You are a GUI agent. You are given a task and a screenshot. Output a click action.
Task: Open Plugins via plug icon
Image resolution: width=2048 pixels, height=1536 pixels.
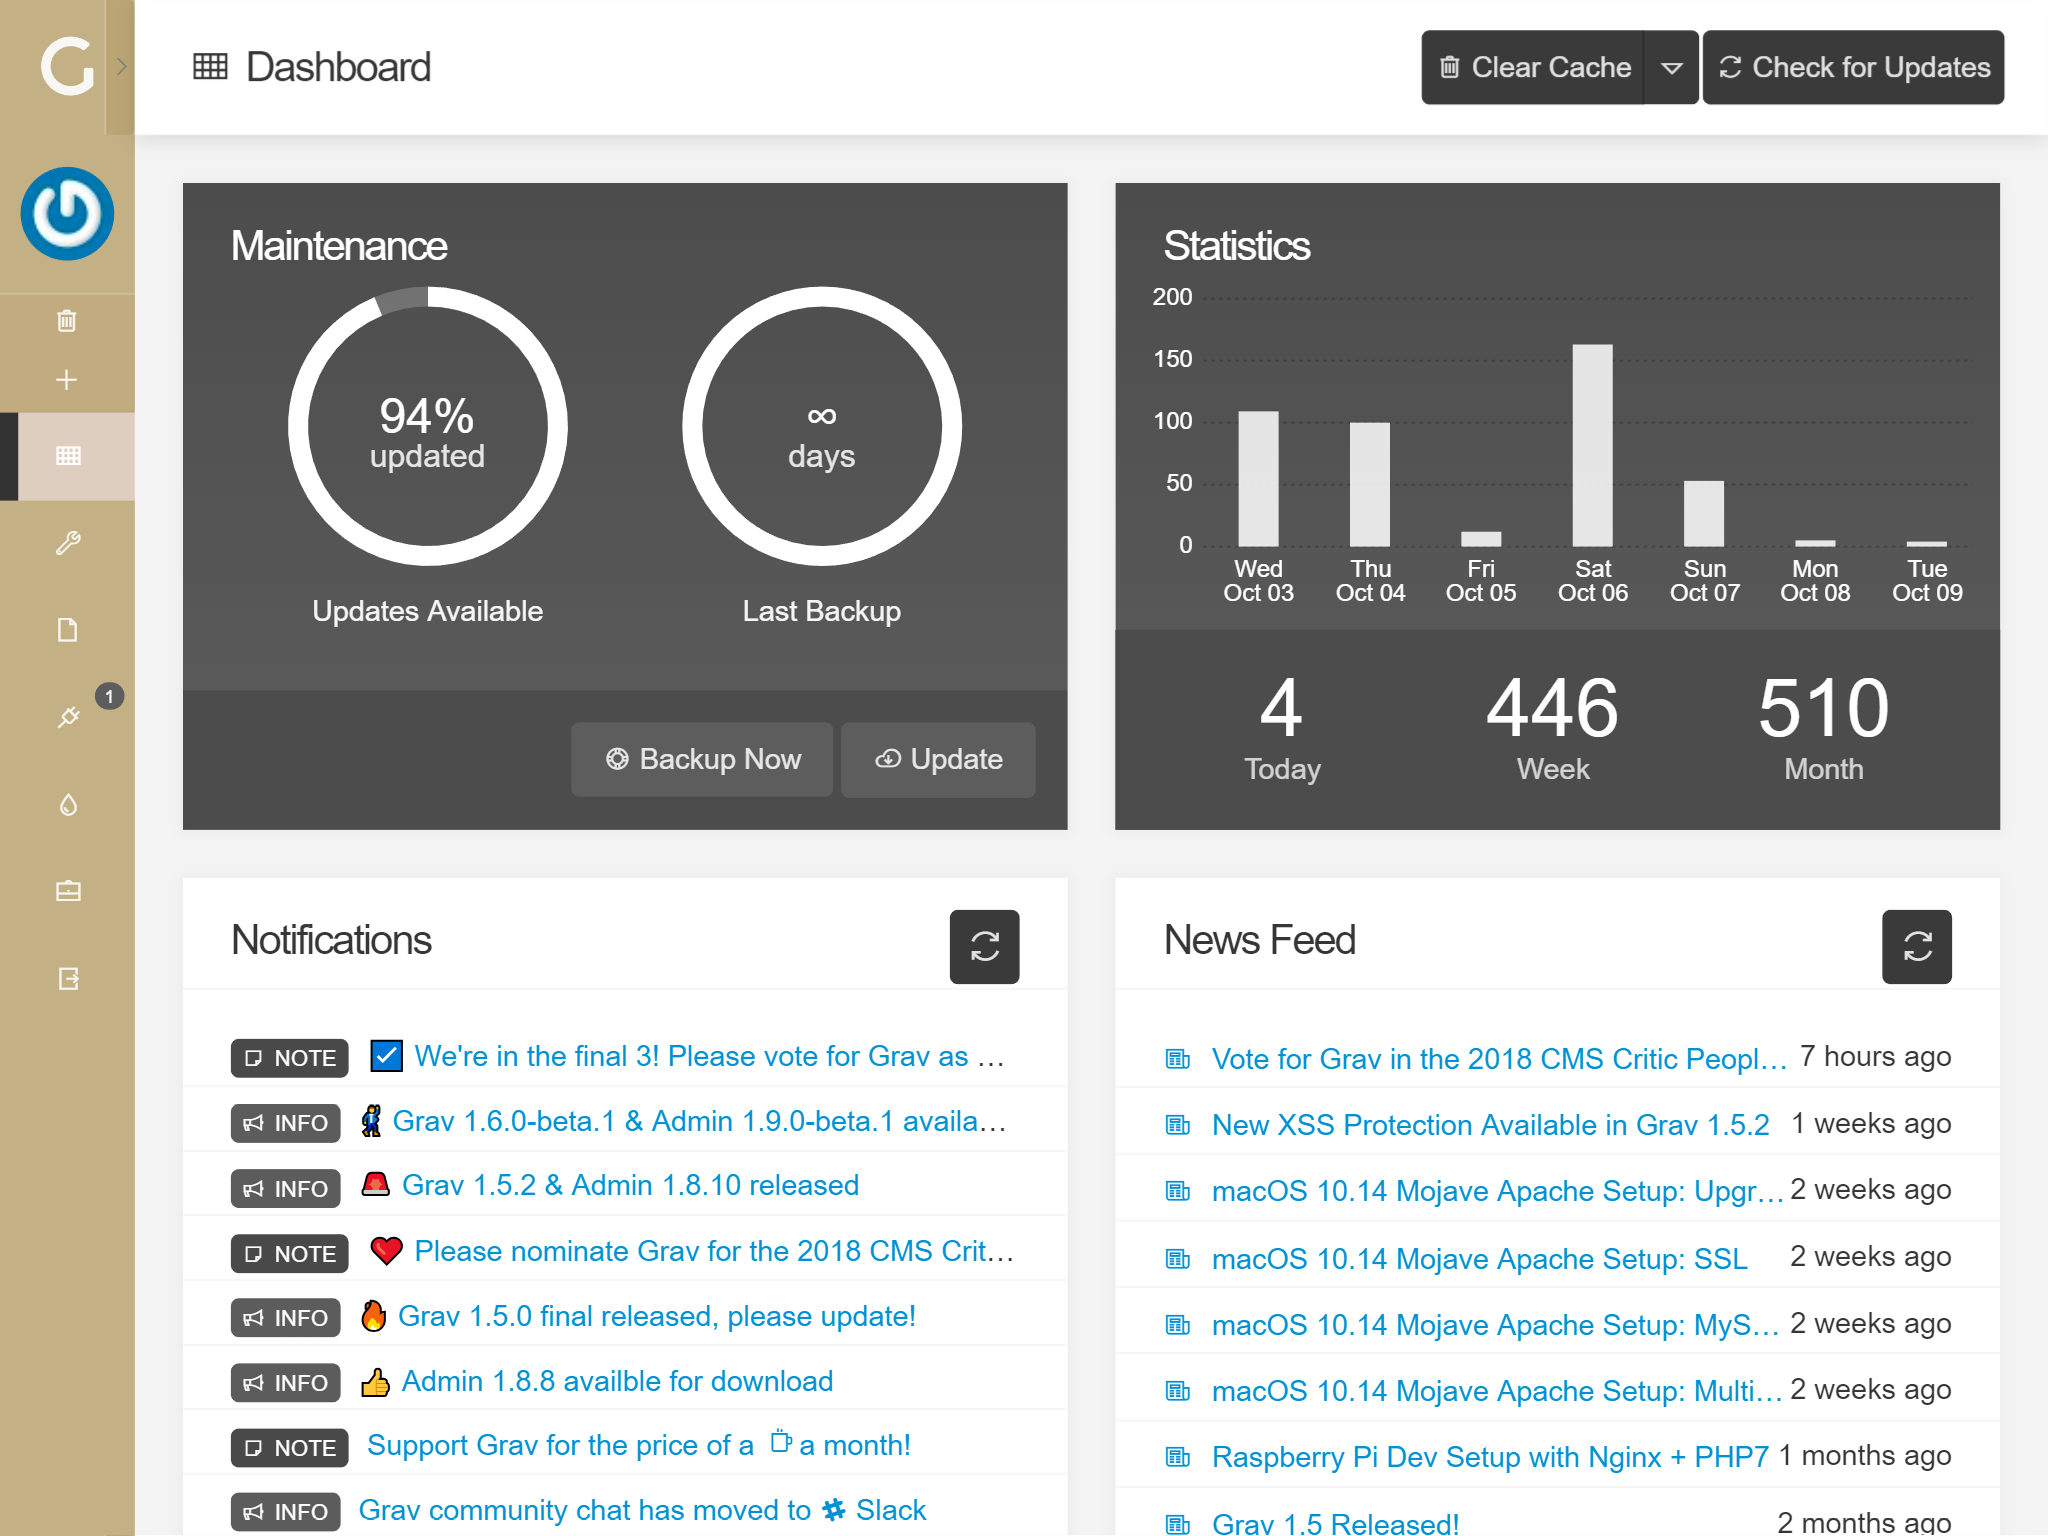pos(67,717)
